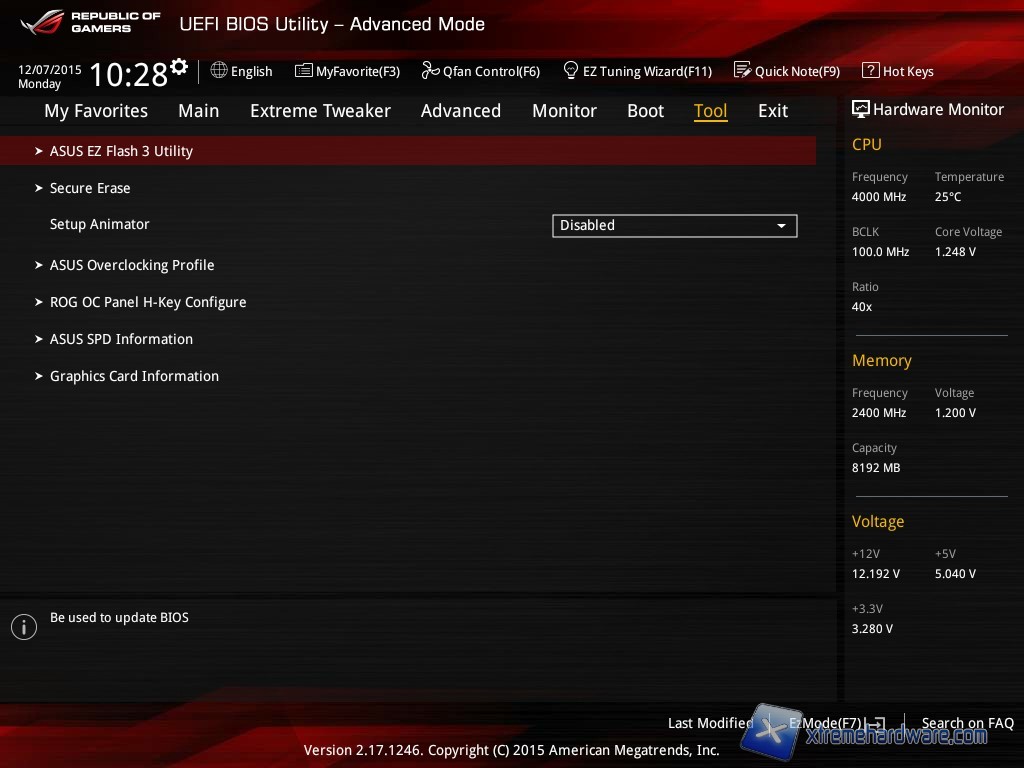Open Qfan Control fan icon
The width and height of the screenshot is (1024, 768).
[430, 70]
